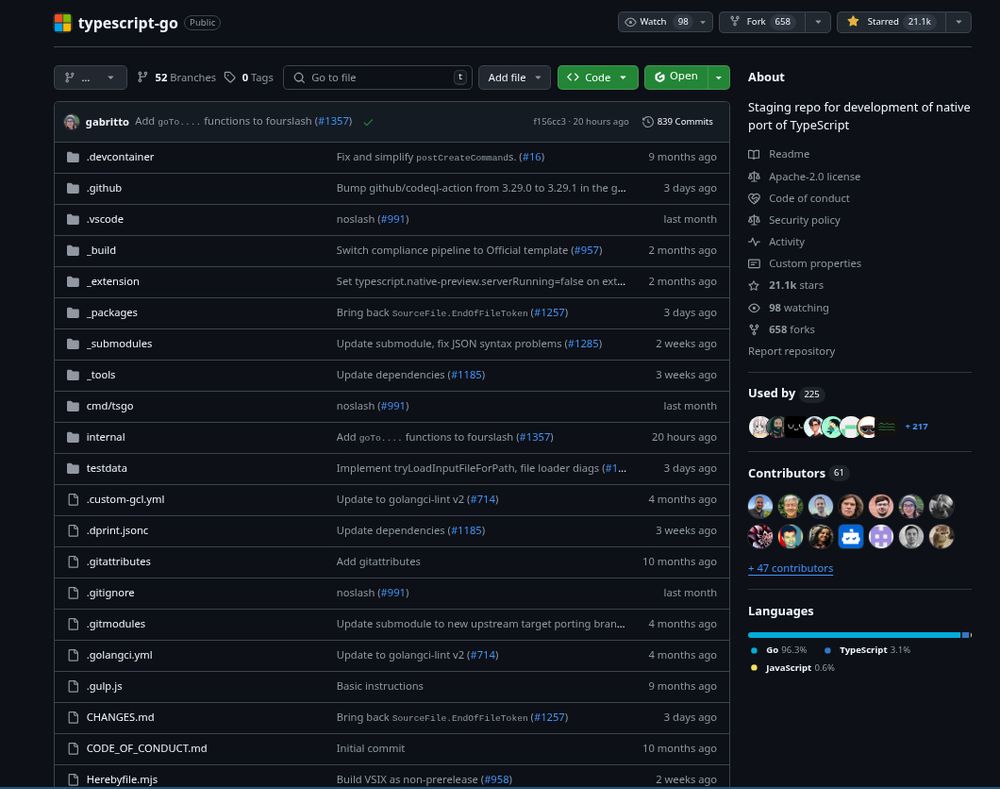Toggle Starred on the repository
The width and height of the screenshot is (1000, 789).
pos(891,22)
